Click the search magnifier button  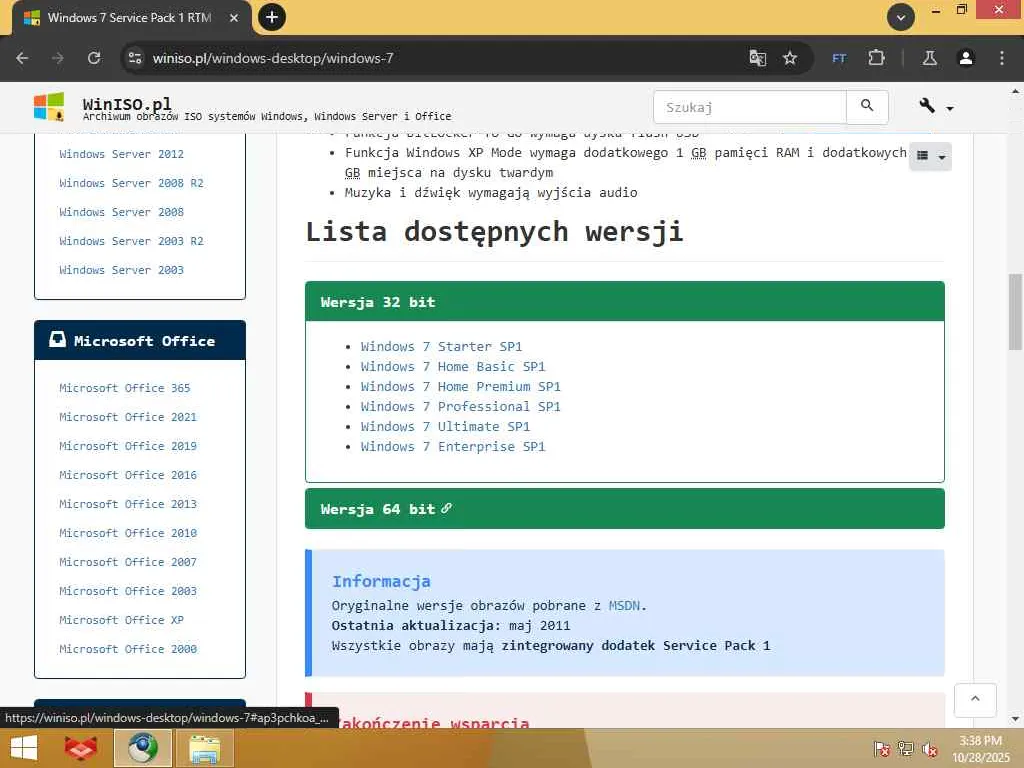(867, 107)
